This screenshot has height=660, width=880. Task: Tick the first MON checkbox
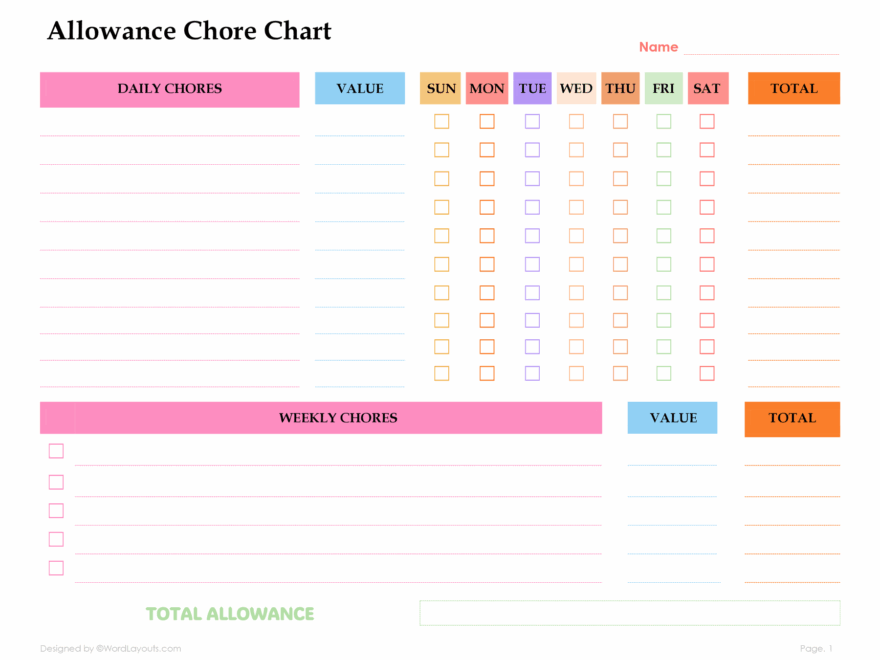[x=487, y=122]
